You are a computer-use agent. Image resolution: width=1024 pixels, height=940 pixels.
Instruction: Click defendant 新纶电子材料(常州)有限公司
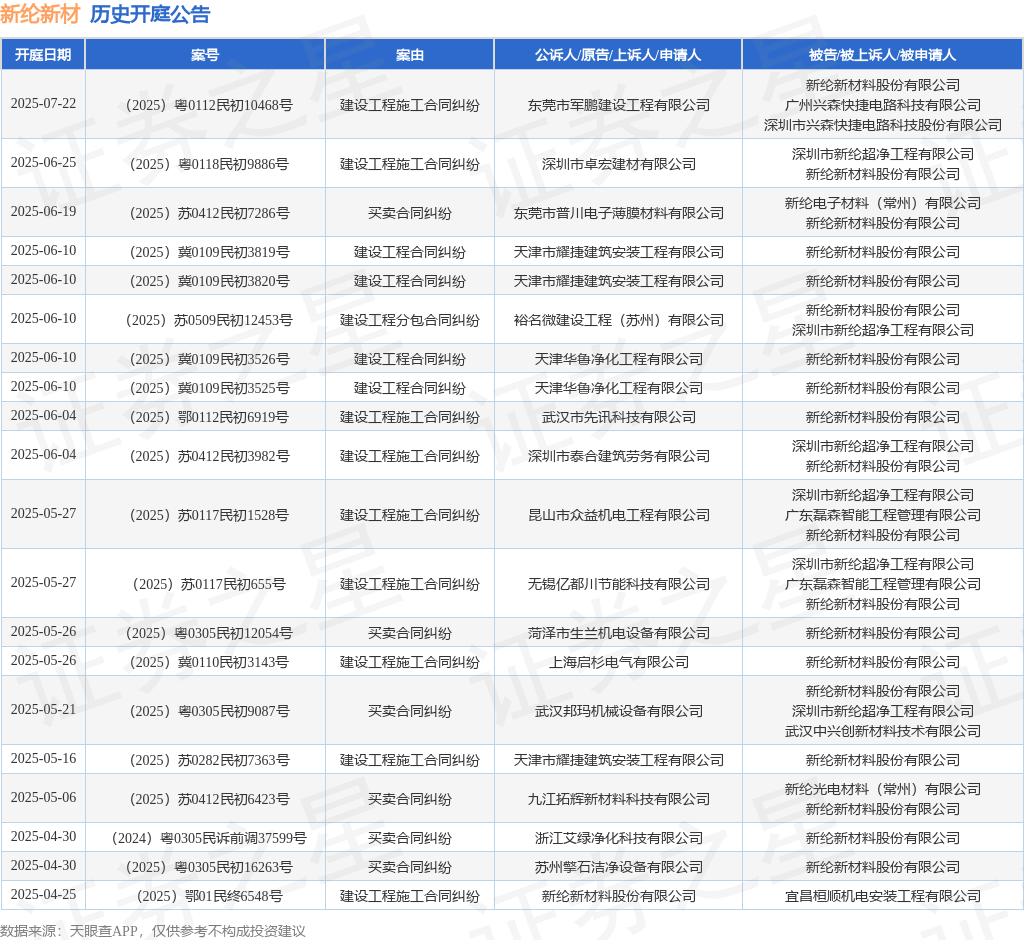point(882,203)
